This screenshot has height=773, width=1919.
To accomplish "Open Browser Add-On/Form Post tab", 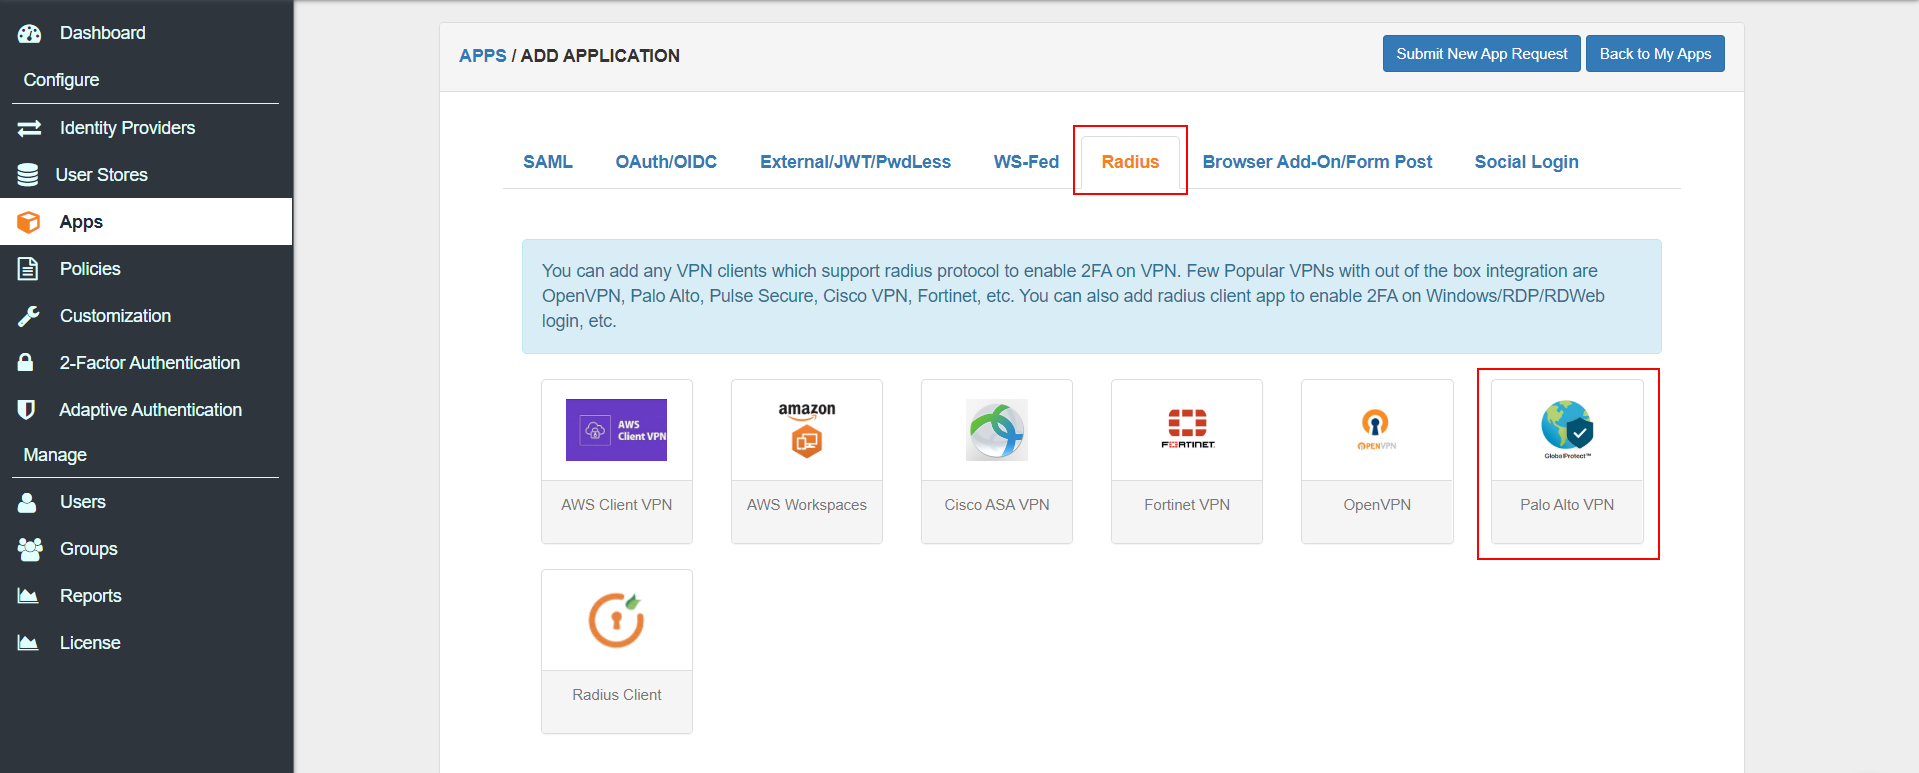I will point(1317,162).
